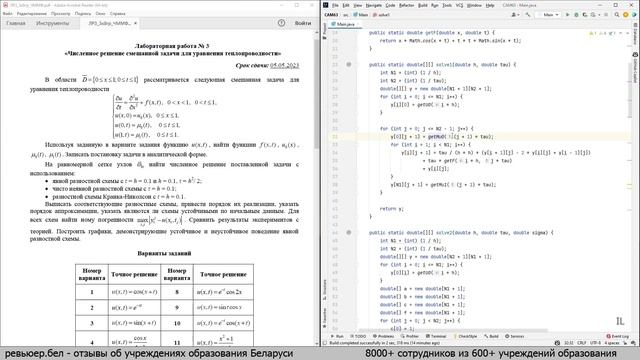Click the solve1 breadcrumb in navigation bar
This screenshot has height=360, width=640.
point(381,15)
